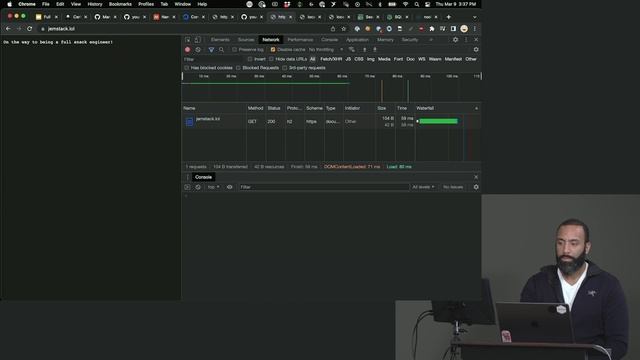
Task: Click the Export HAR download arrow
Action: point(374,49)
